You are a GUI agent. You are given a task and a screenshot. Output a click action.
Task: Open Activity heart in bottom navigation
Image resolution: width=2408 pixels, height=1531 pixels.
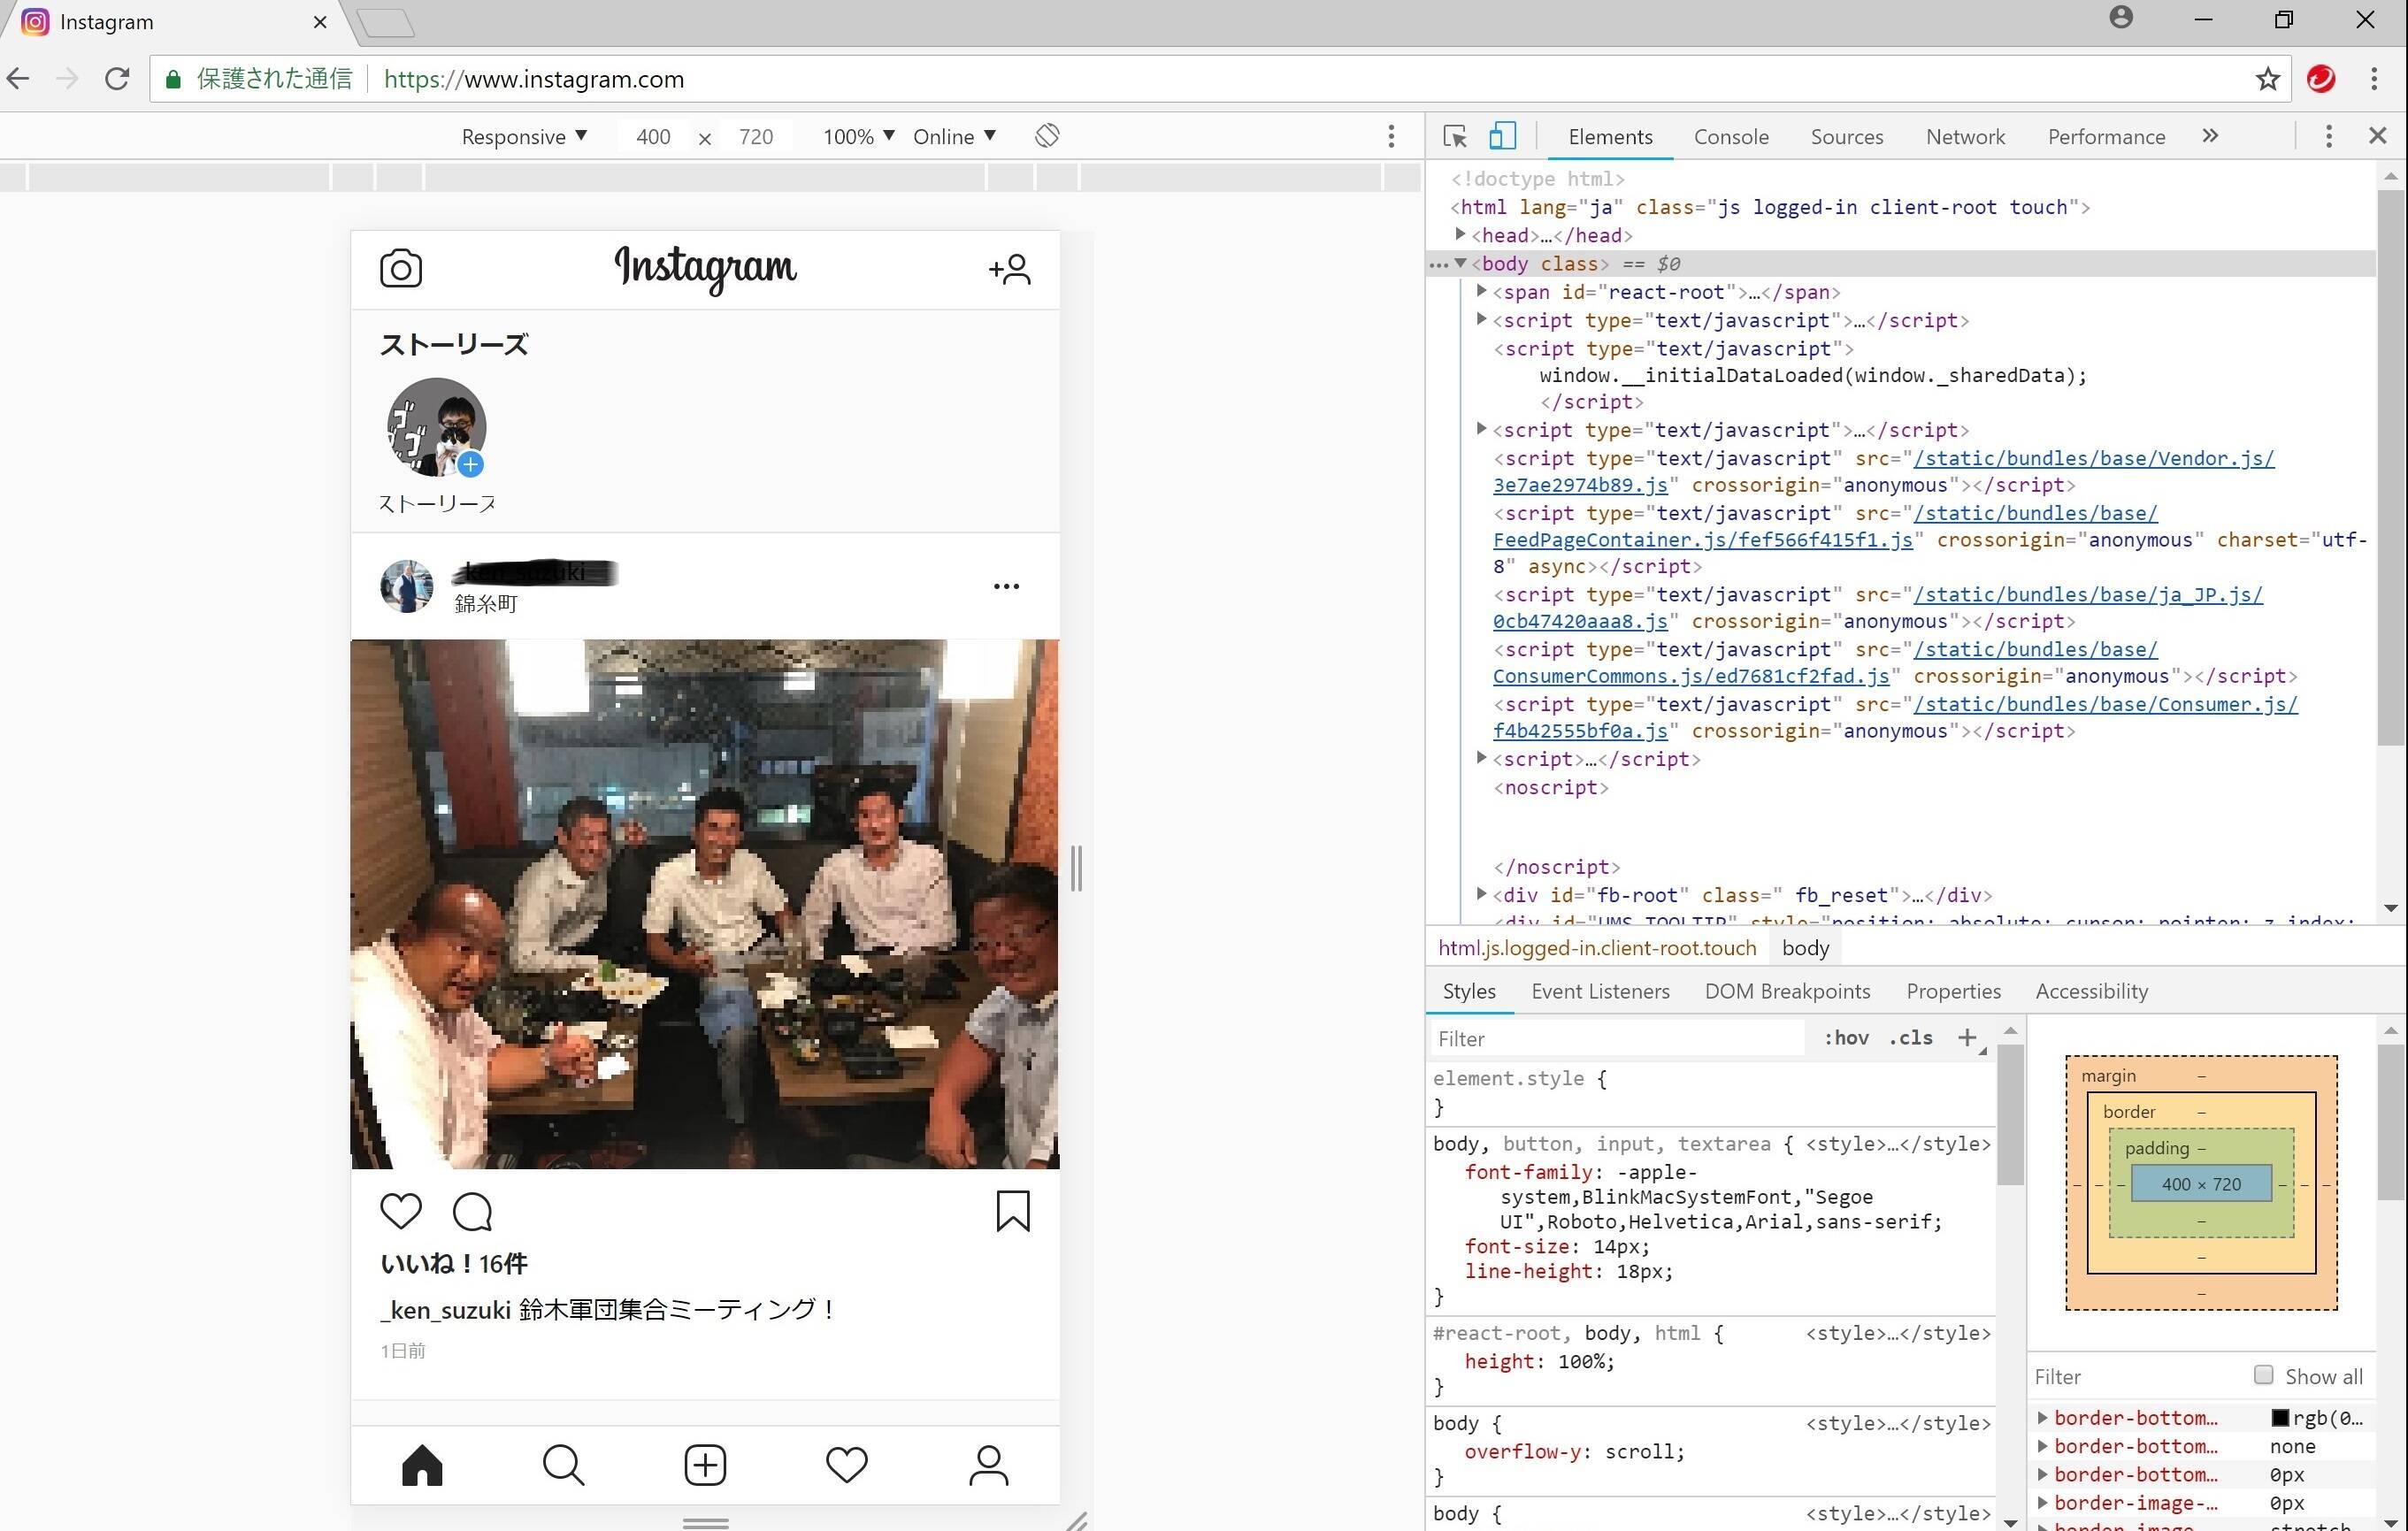click(847, 1465)
